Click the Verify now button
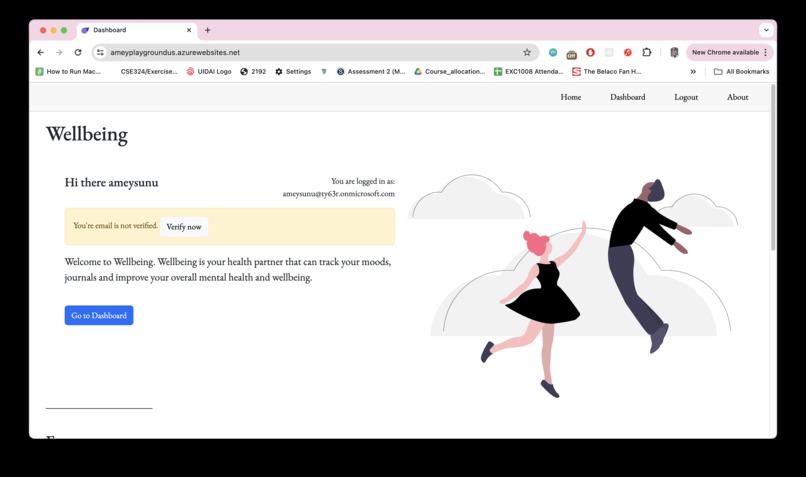 (x=184, y=227)
